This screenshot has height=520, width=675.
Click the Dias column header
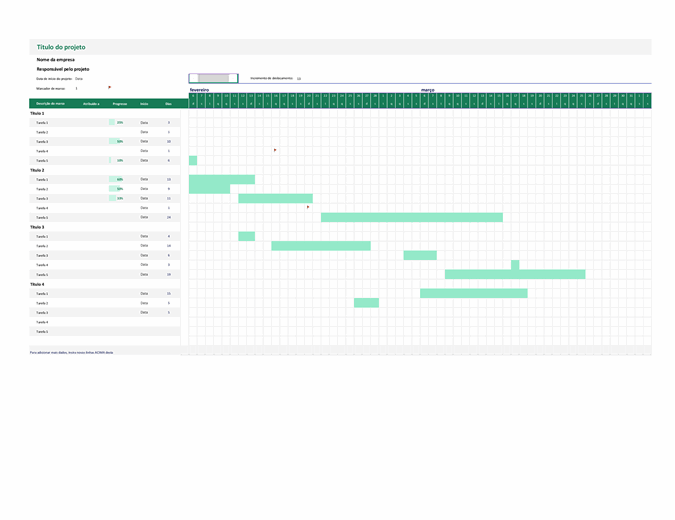168,103
